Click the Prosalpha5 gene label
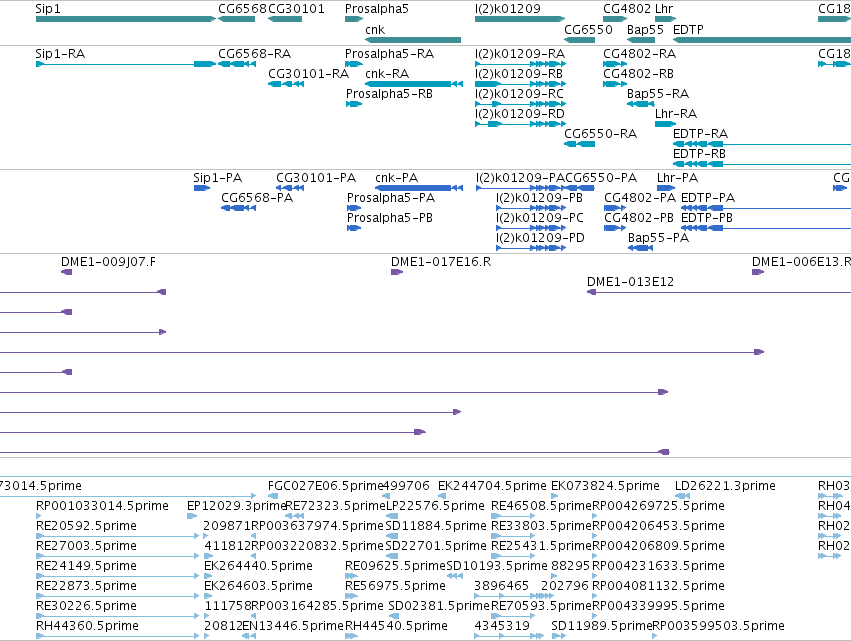The image size is (851, 641). click(377, 9)
